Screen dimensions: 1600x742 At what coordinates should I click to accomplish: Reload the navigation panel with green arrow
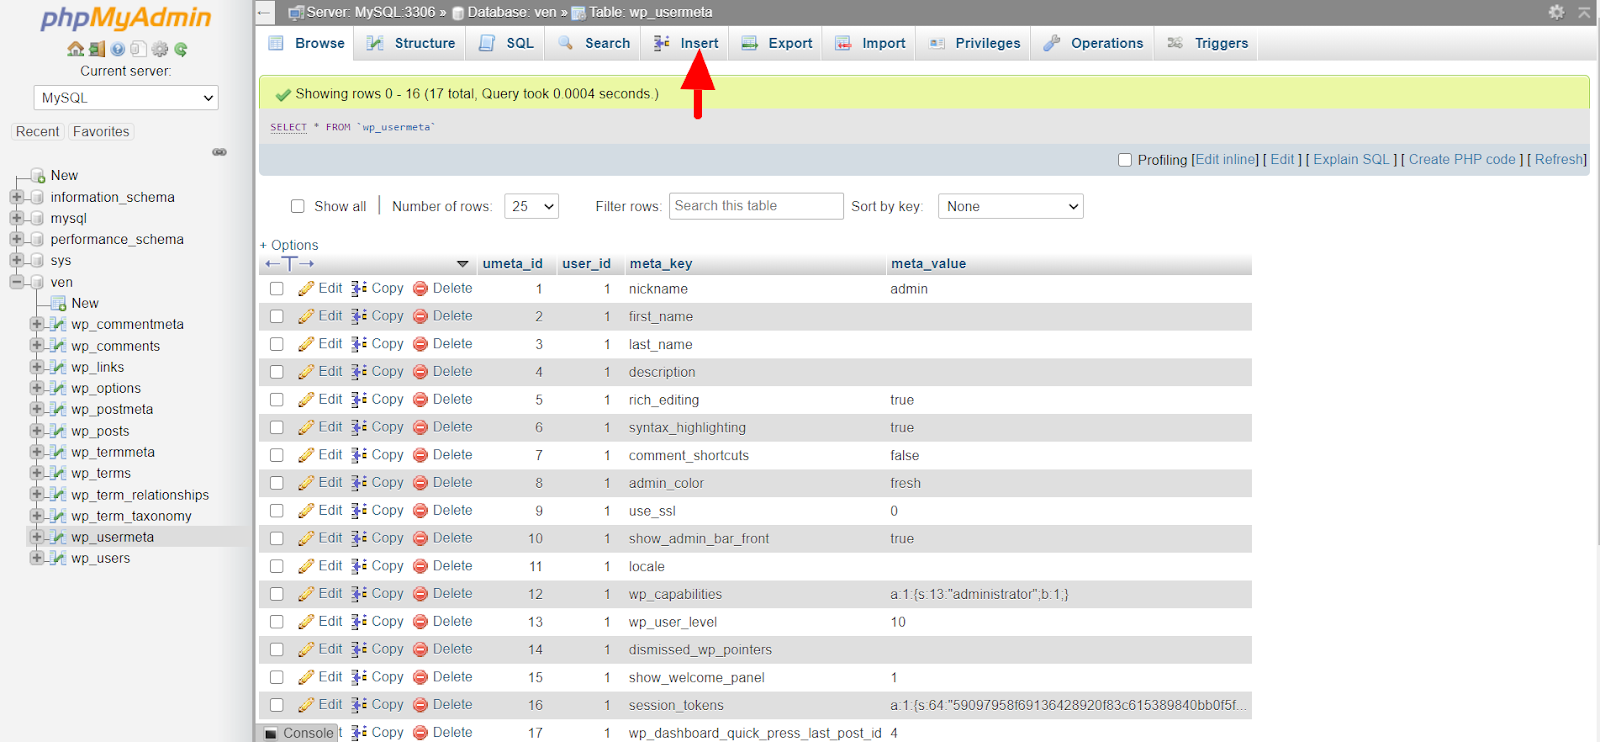point(181,49)
